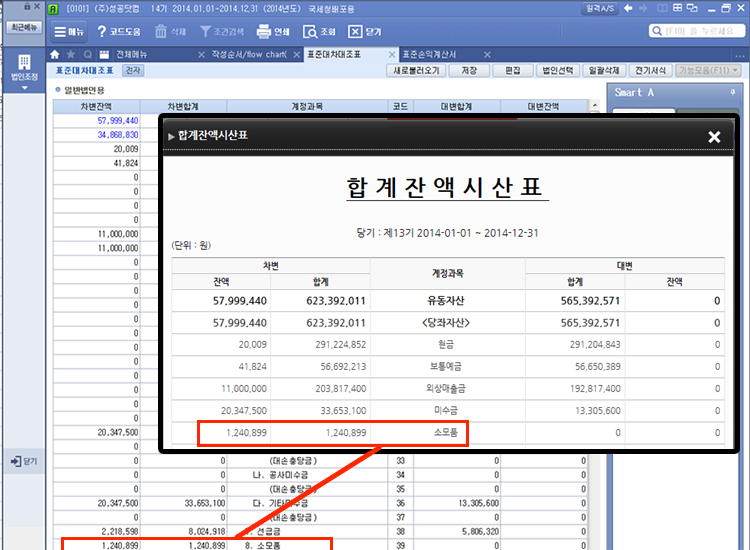Click the 미수금 row in the popup
This screenshot has height=550, width=750.
pos(448,411)
